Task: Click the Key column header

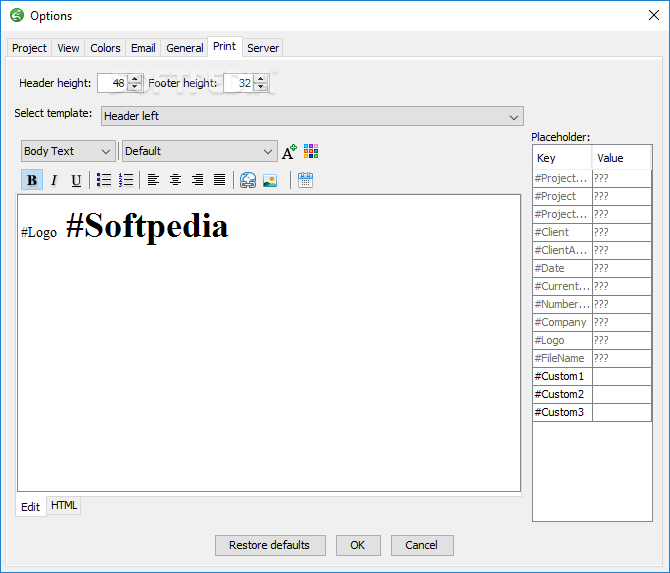Action: coord(562,158)
